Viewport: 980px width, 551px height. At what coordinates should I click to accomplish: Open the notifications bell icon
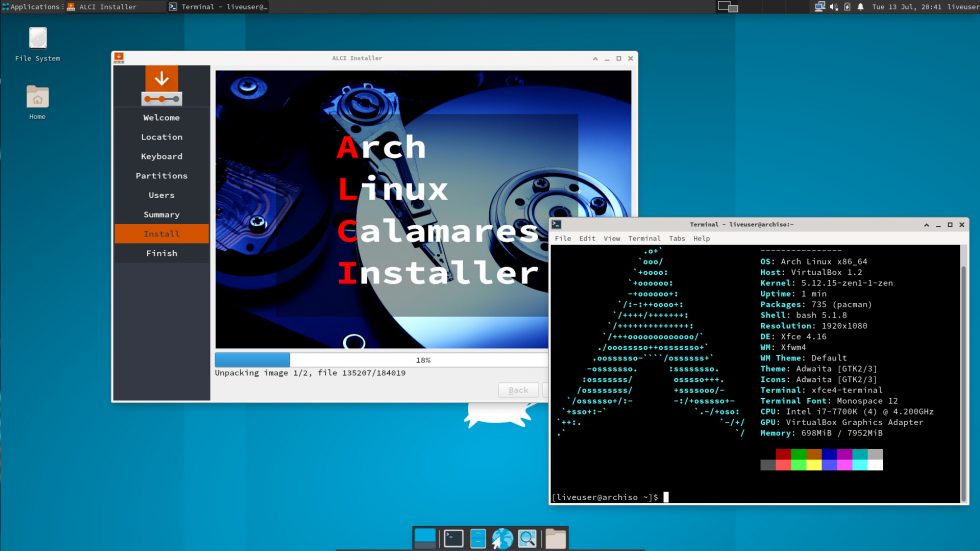[861, 7]
